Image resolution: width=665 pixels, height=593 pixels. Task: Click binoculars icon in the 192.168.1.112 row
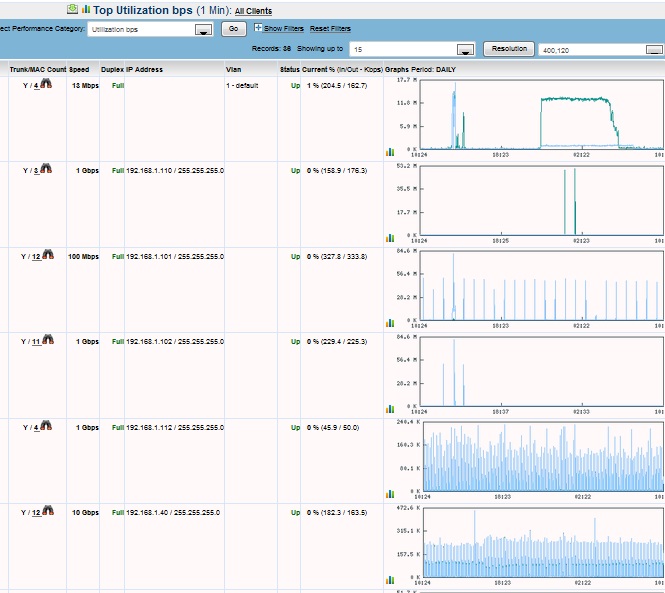[46, 425]
